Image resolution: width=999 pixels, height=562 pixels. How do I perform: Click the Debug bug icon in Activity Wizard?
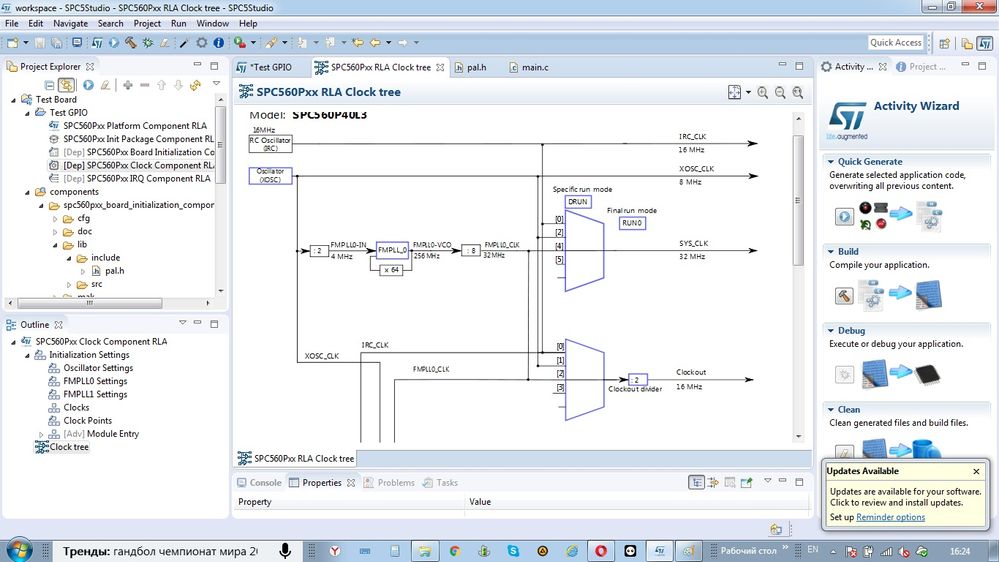click(844, 375)
